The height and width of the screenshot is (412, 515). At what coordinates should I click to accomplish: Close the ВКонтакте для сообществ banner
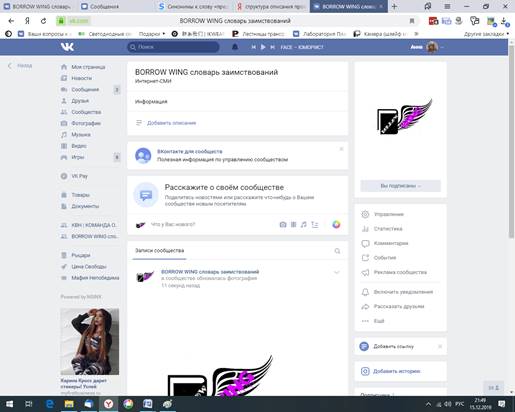click(x=341, y=149)
